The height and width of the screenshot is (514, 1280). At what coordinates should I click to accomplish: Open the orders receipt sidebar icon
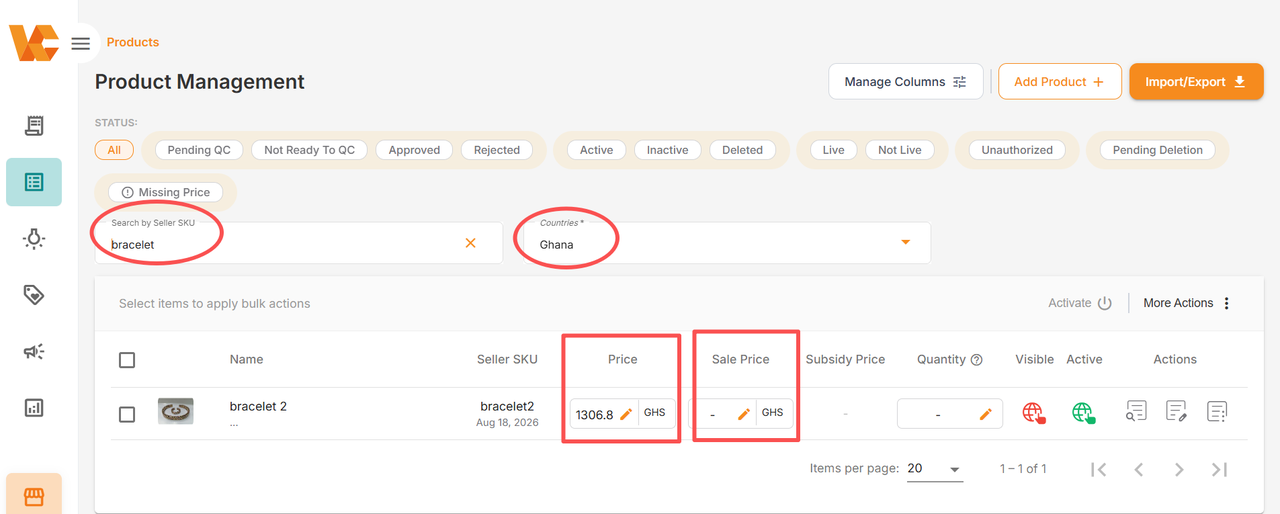pos(34,125)
